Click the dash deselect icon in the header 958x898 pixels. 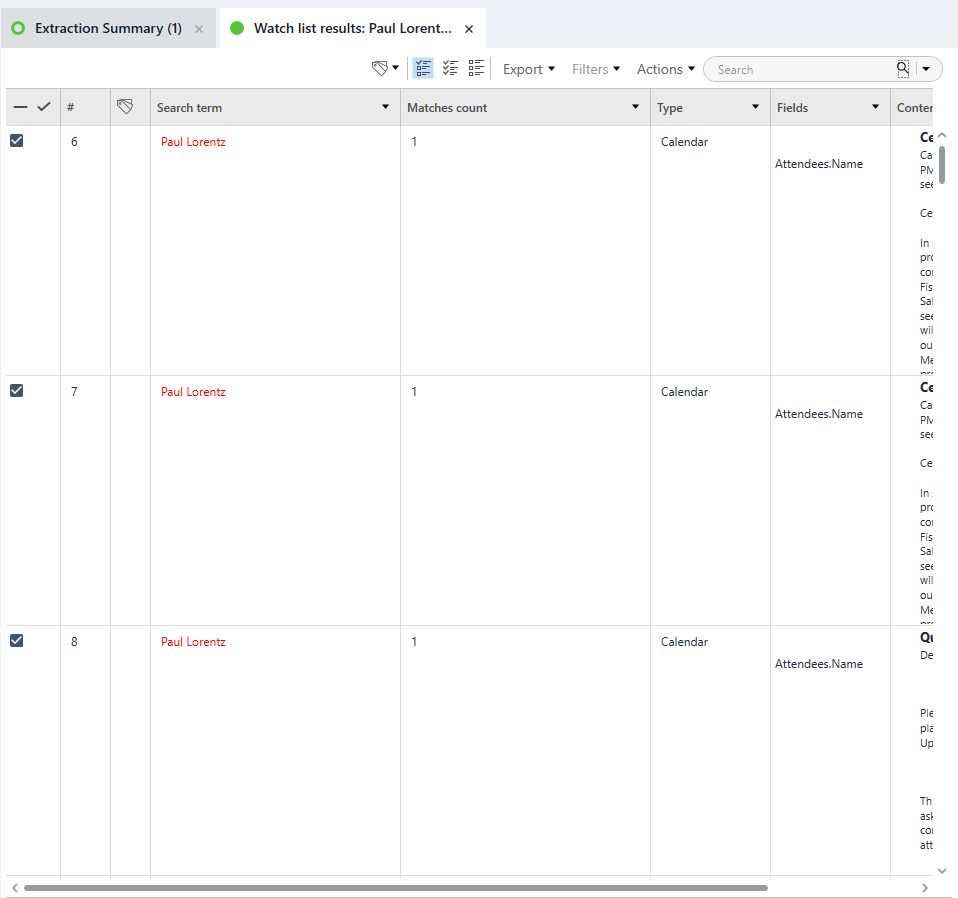[20, 107]
